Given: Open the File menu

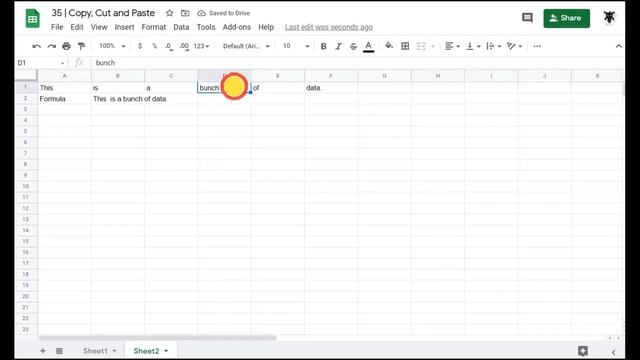Looking at the screenshot, I should pos(57,27).
